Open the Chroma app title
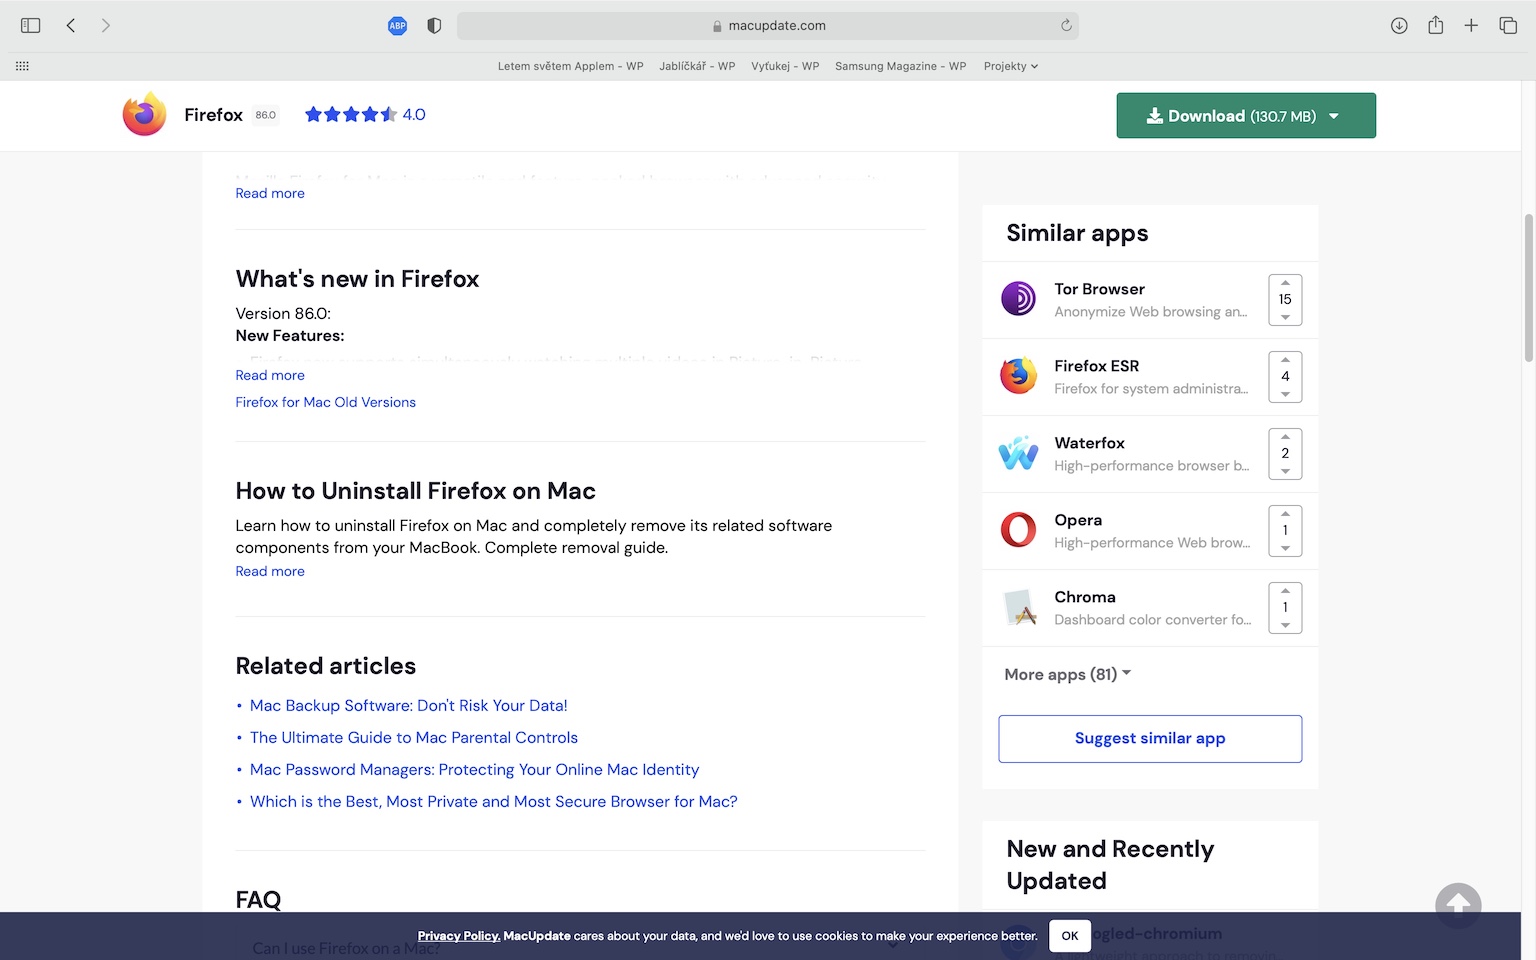Image resolution: width=1536 pixels, height=960 pixels. [1084, 597]
